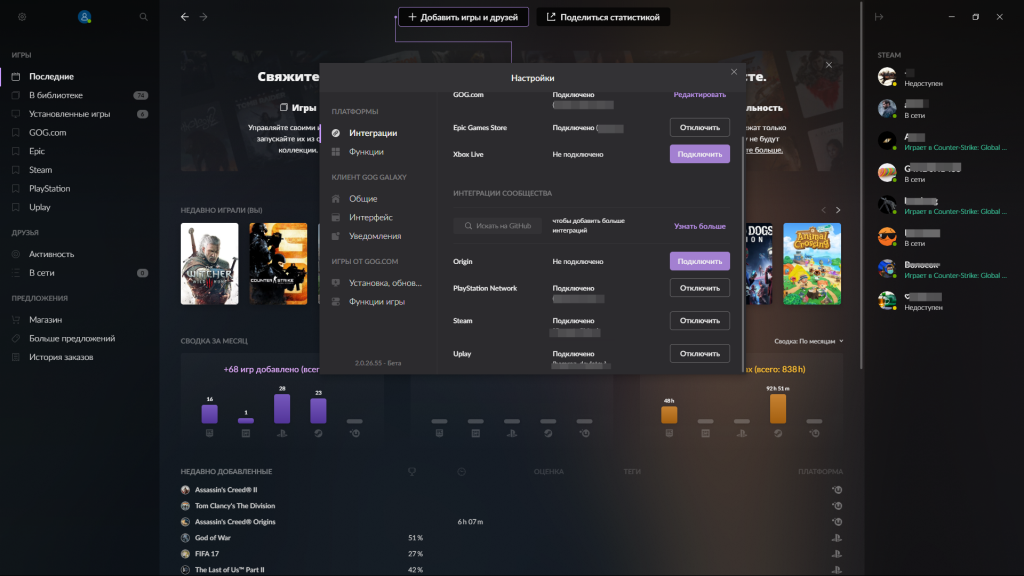Open The Witcher 3 game cover

(x=210, y=264)
